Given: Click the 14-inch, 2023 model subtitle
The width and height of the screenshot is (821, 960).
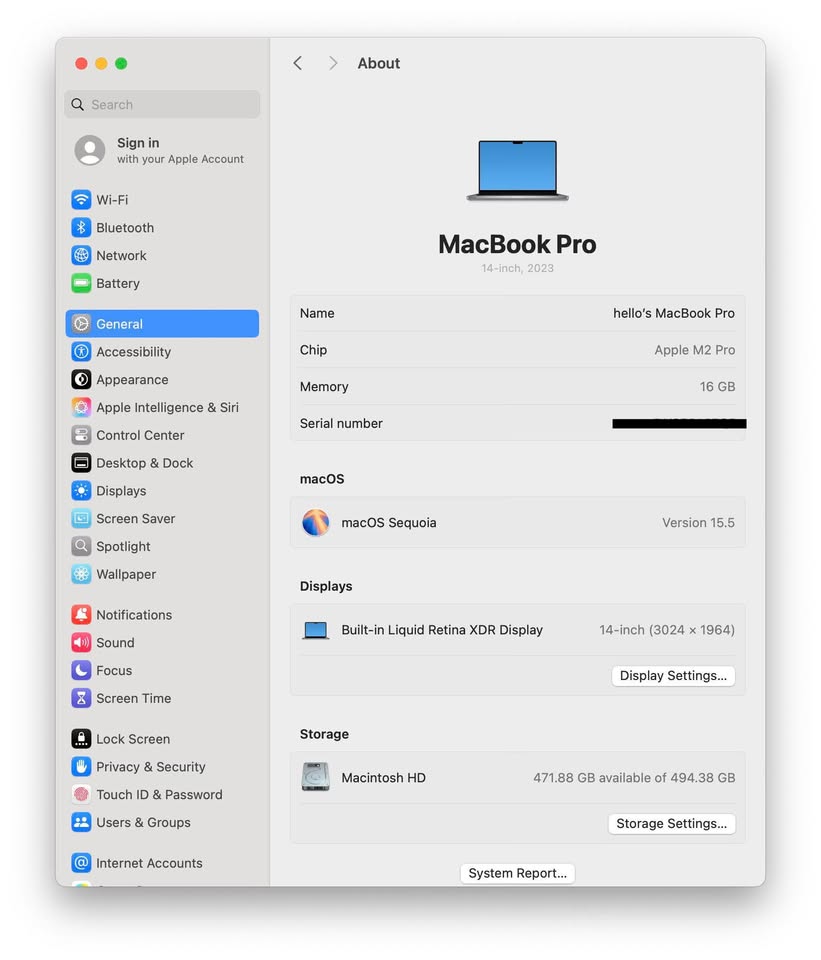Looking at the screenshot, I should [517, 268].
